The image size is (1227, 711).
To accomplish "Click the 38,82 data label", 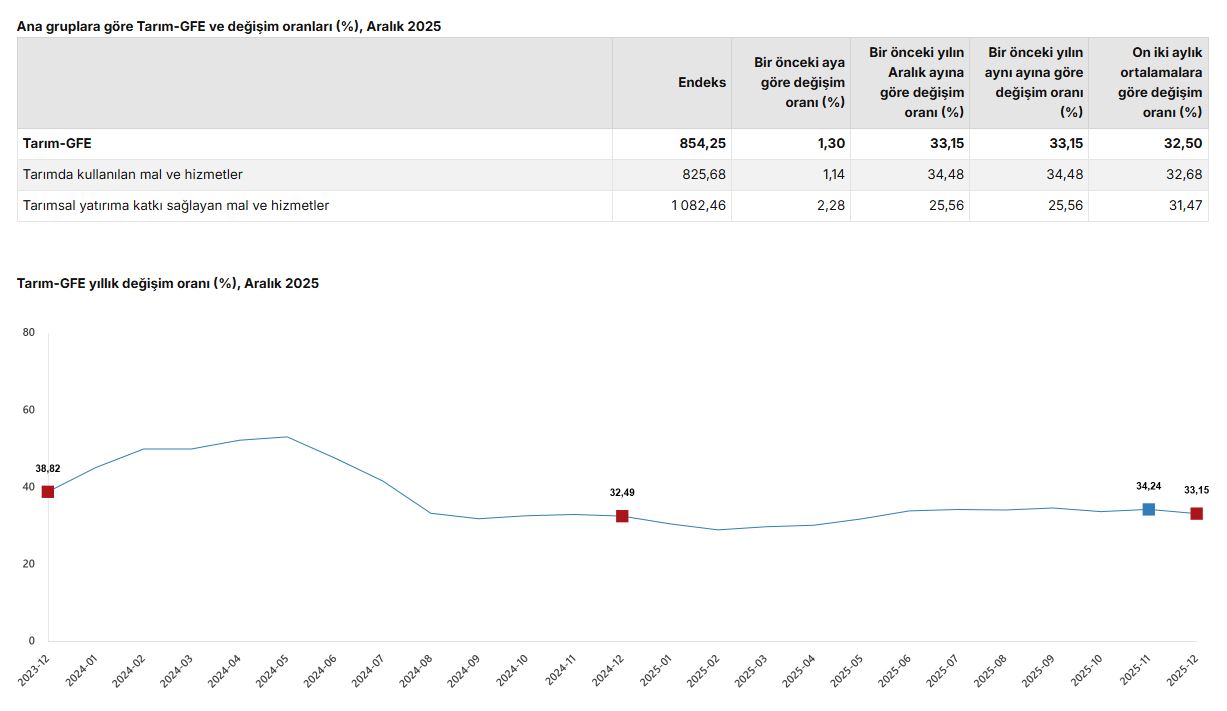I will (x=48, y=468).
